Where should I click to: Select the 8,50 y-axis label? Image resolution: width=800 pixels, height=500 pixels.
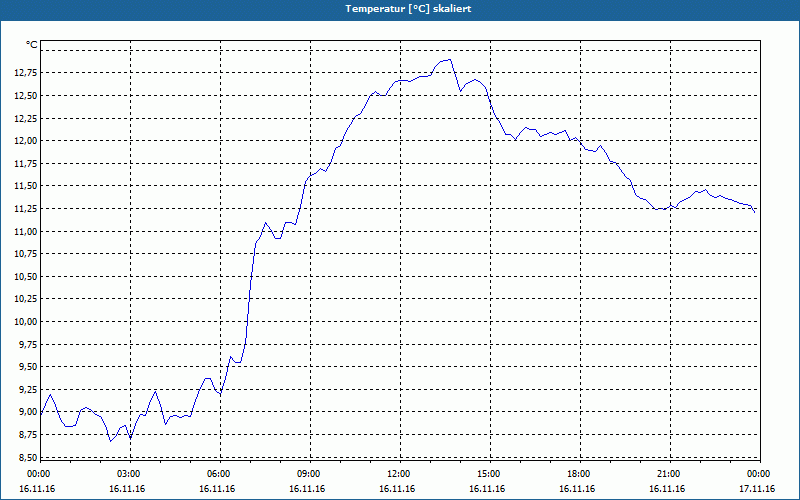pyautogui.click(x=28, y=457)
